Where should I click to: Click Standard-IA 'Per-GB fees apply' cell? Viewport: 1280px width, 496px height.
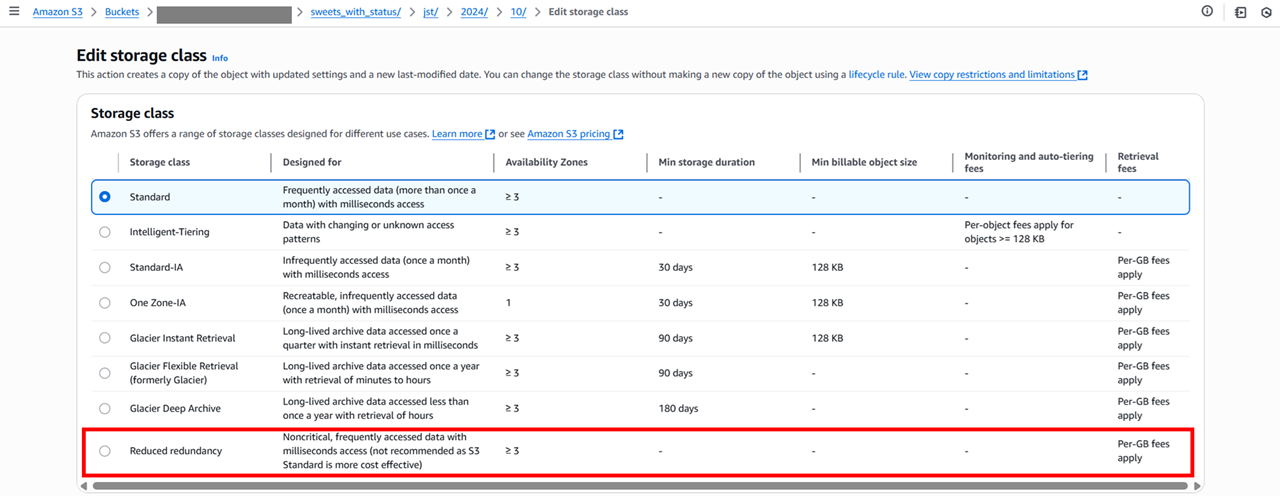click(1143, 267)
